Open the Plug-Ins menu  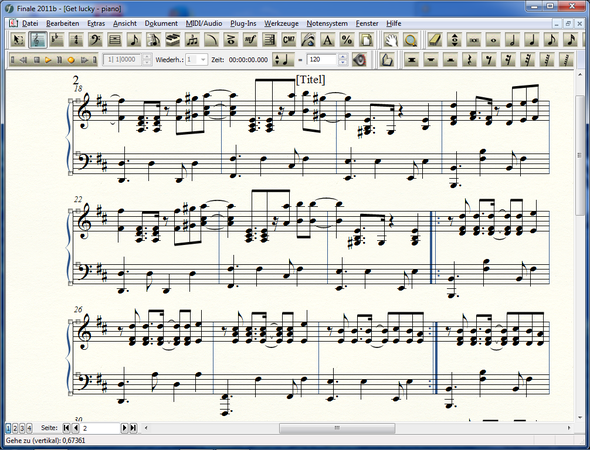click(x=243, y=23)
